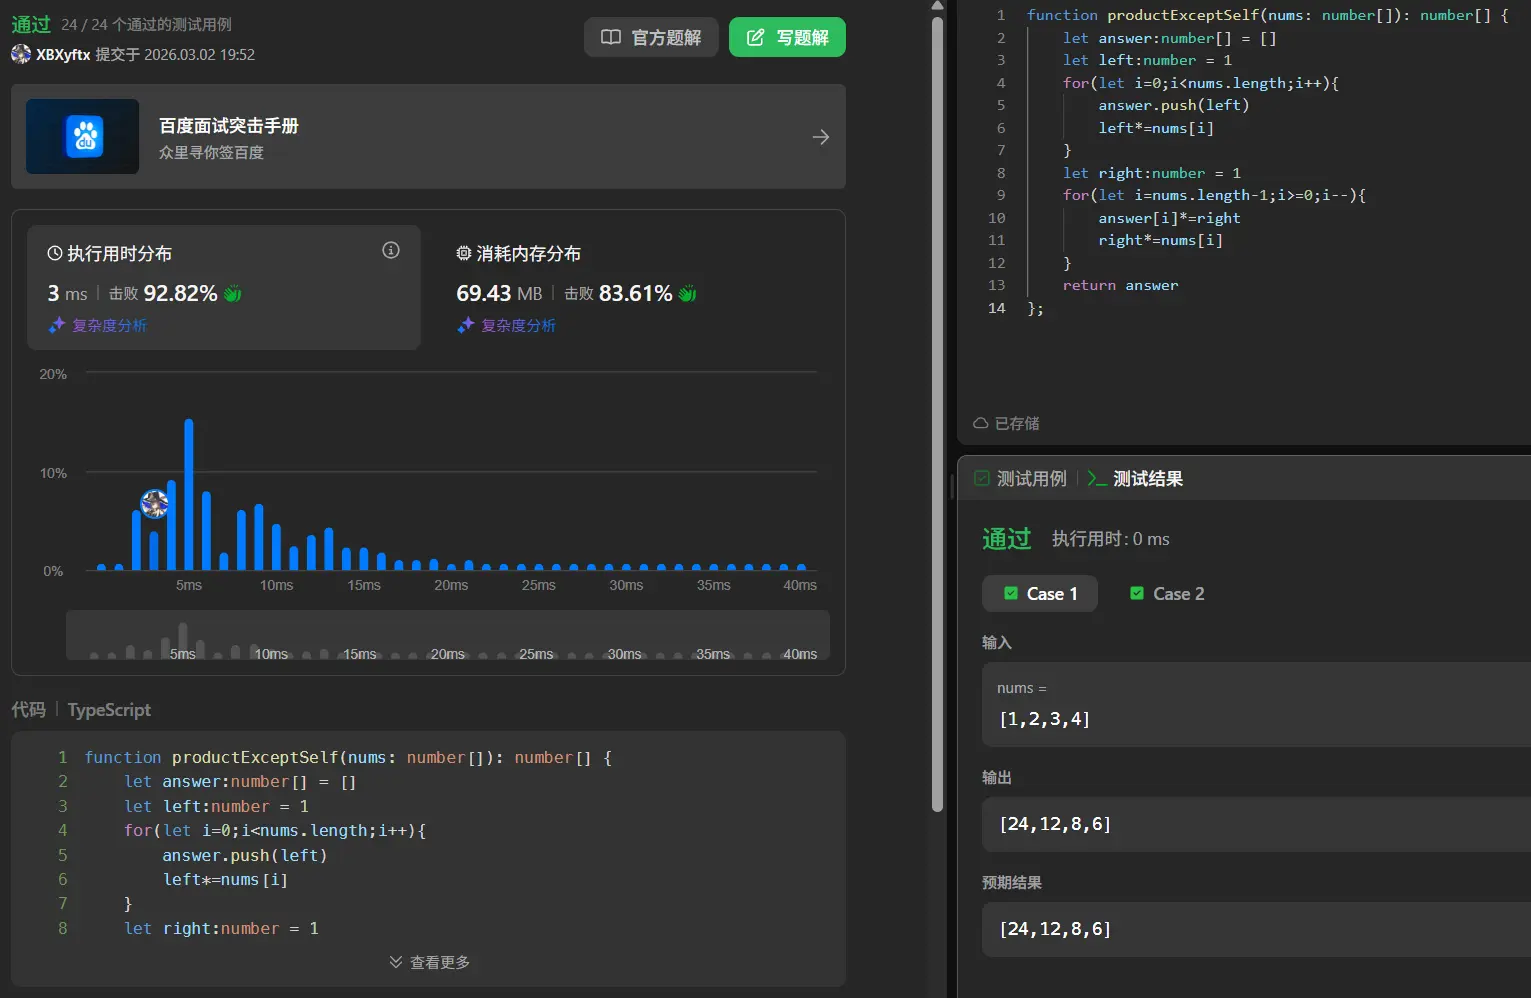Click the arrow on Baidu interview banner

click(820, 137)
